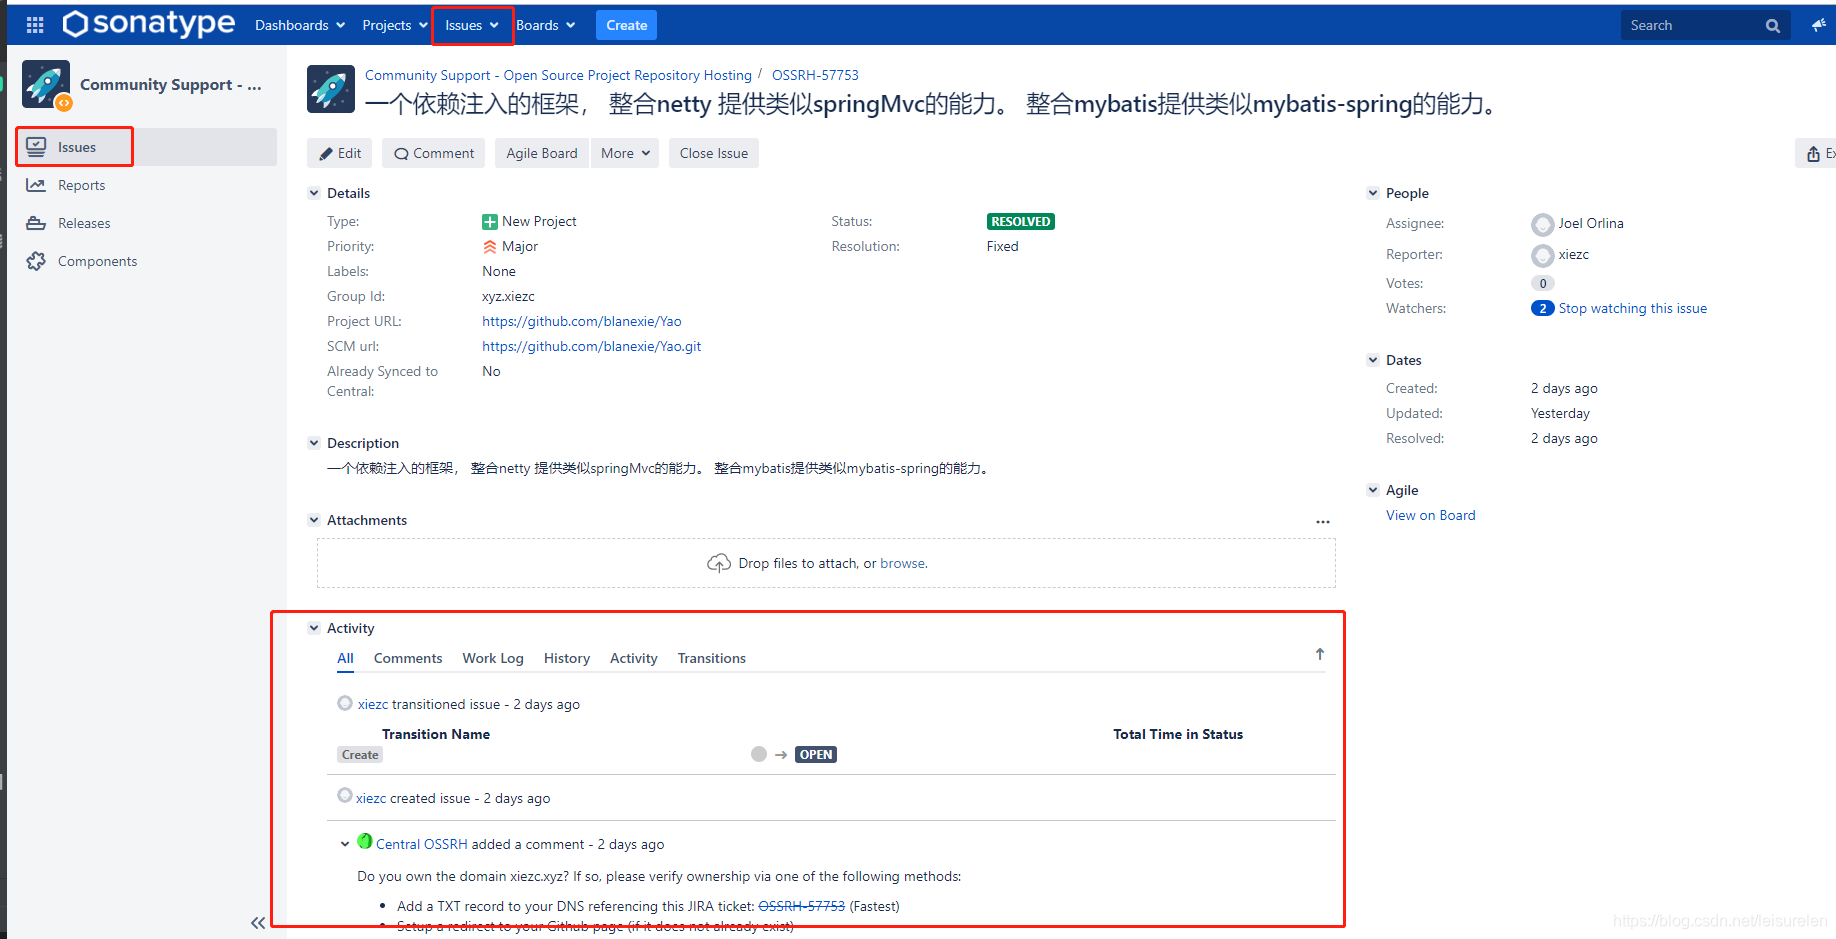Switch to the Comments tab
This screenshot has width=1836, height=939.
[x=408, y=658]
